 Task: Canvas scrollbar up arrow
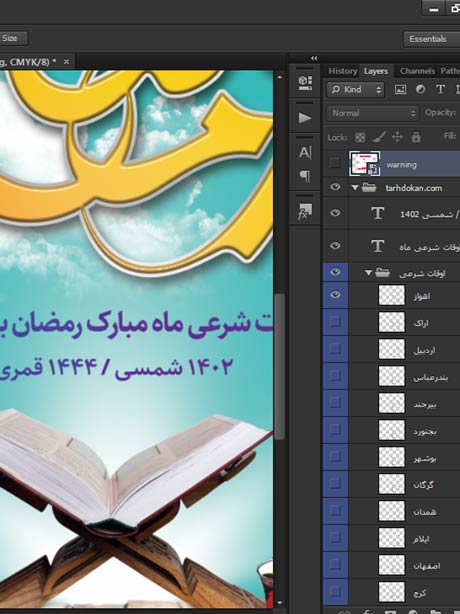click(x=279, y=77)
